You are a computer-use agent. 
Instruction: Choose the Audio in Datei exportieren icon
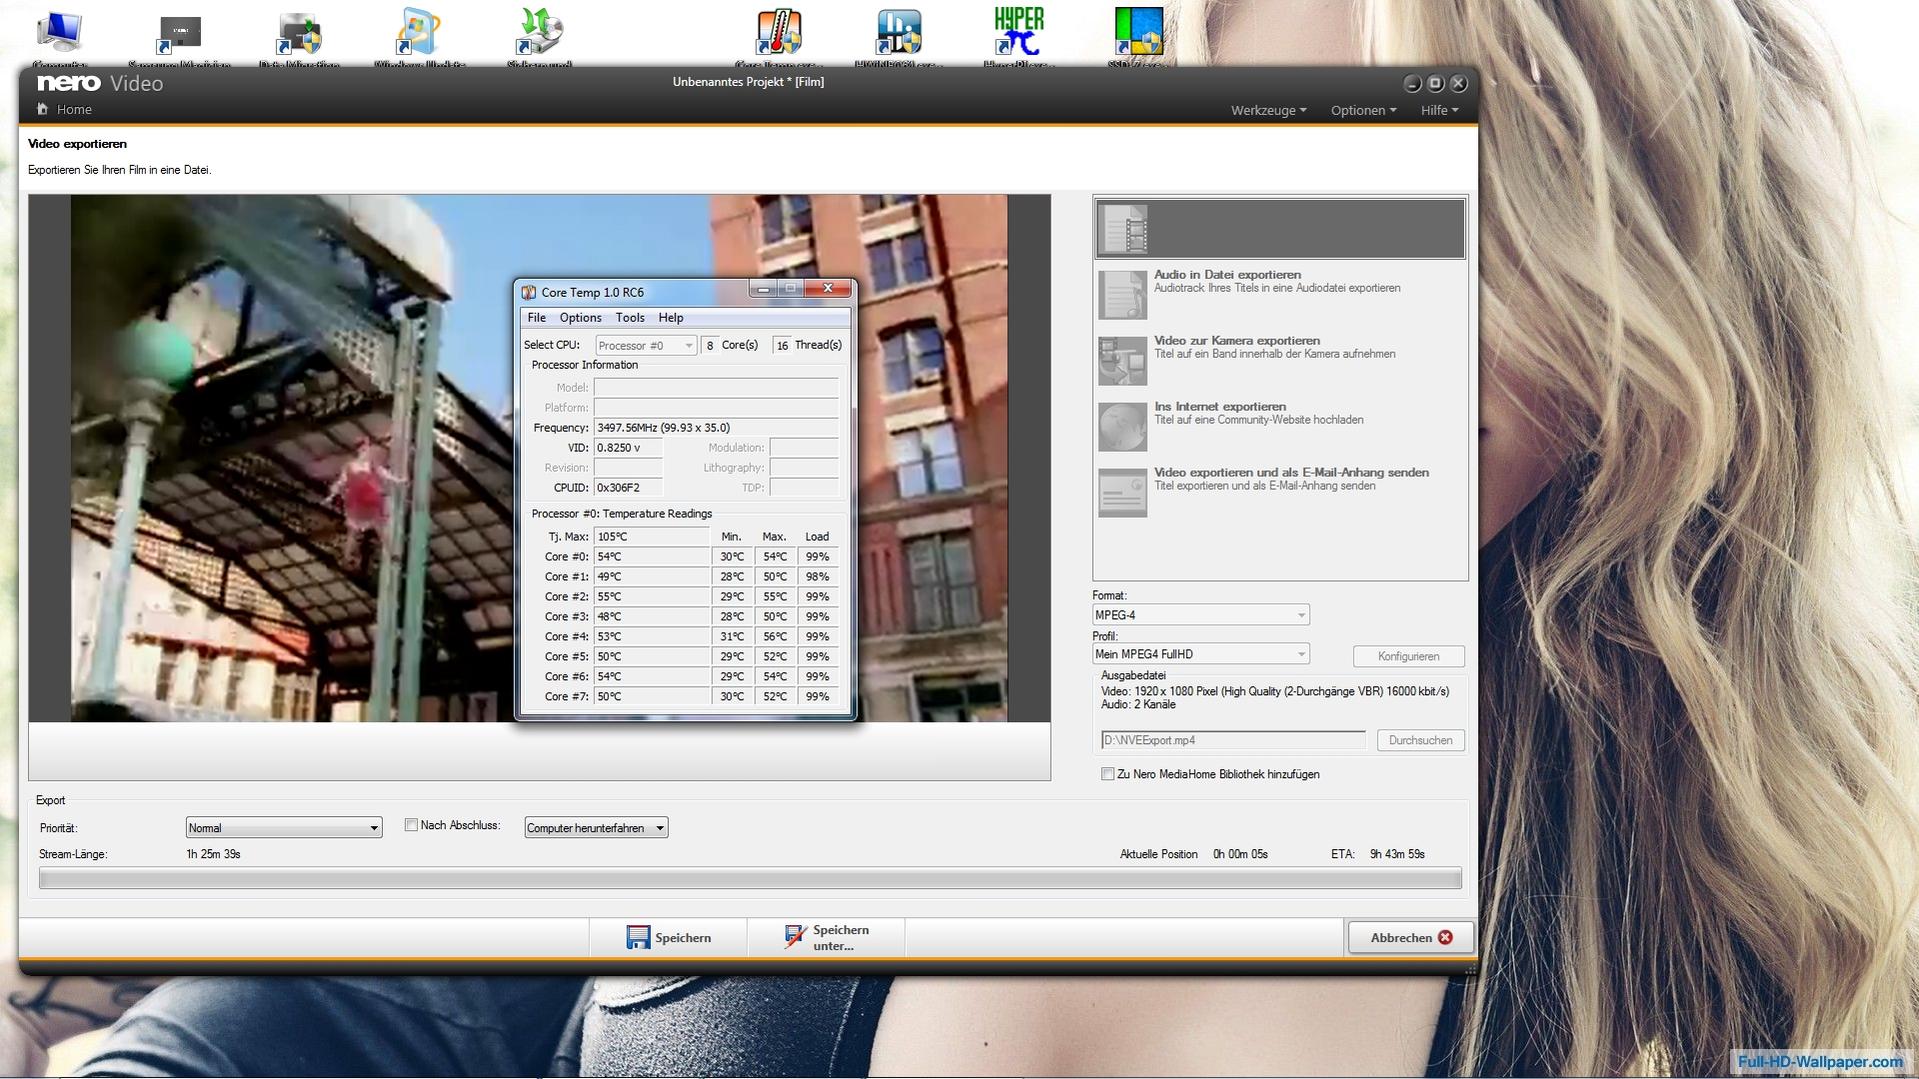(x=1123, y=295)
